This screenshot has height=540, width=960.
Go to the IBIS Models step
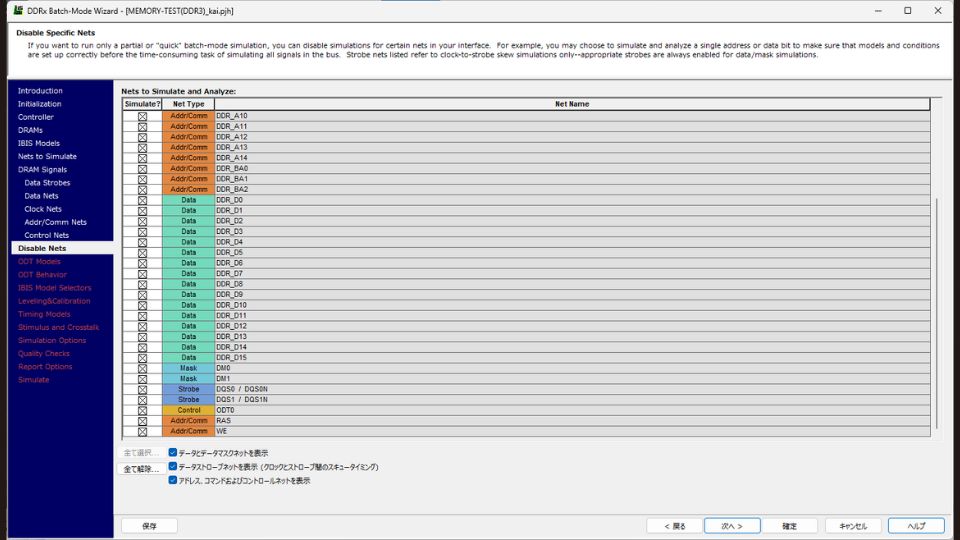(x=39, y=143)
